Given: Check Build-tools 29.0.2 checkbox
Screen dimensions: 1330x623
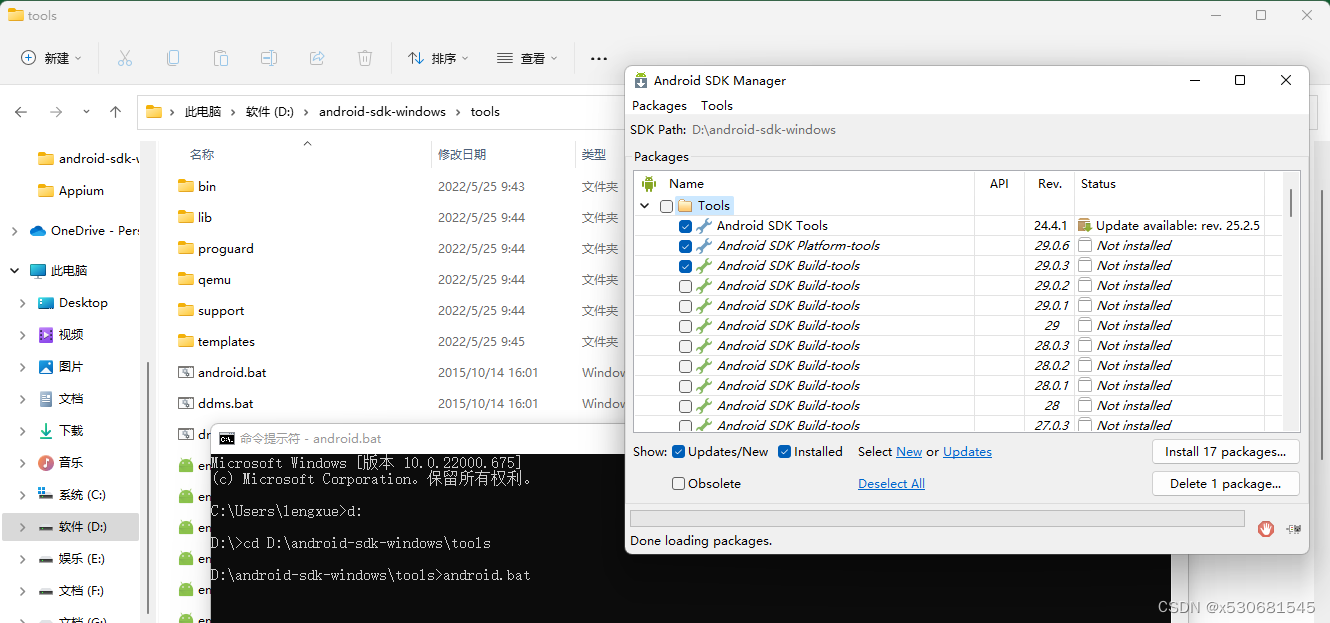Looking at the screenshot, I should tap(685, 286).
